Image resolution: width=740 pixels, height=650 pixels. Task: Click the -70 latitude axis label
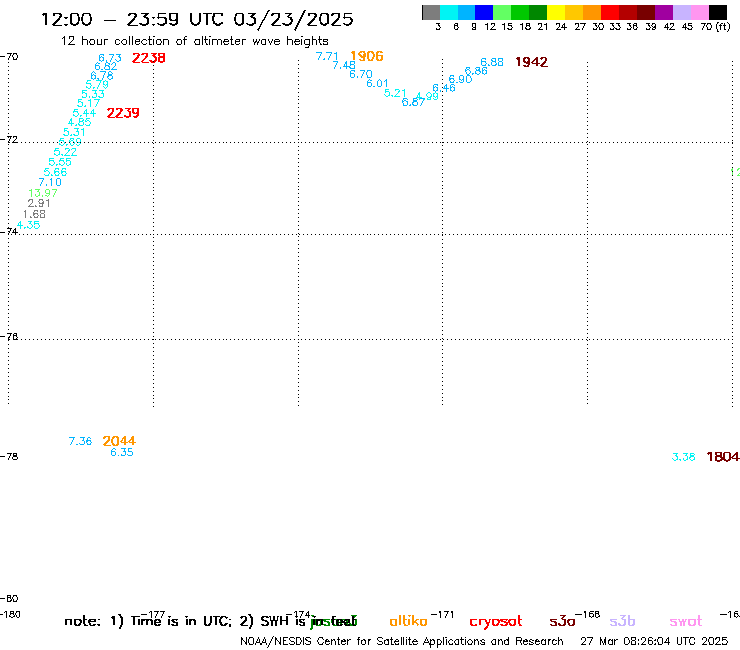click(10, 57)
